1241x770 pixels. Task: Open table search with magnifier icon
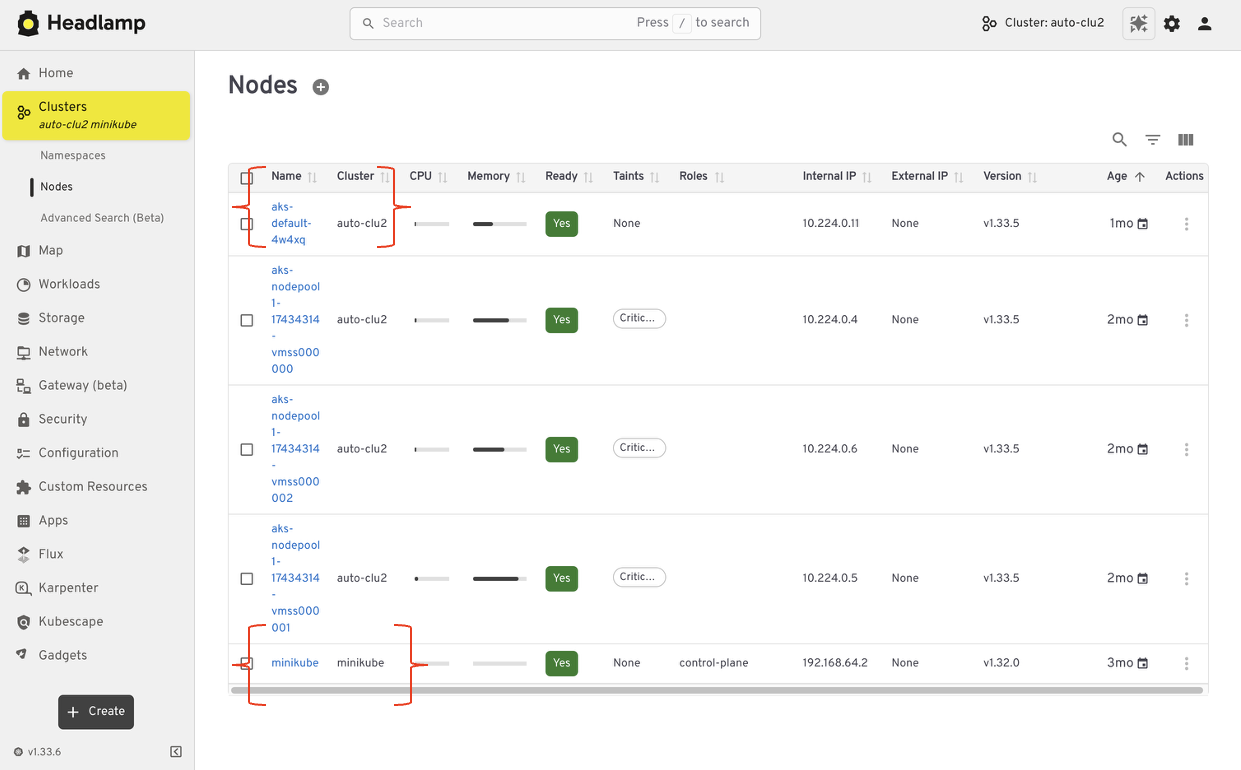1119,140
